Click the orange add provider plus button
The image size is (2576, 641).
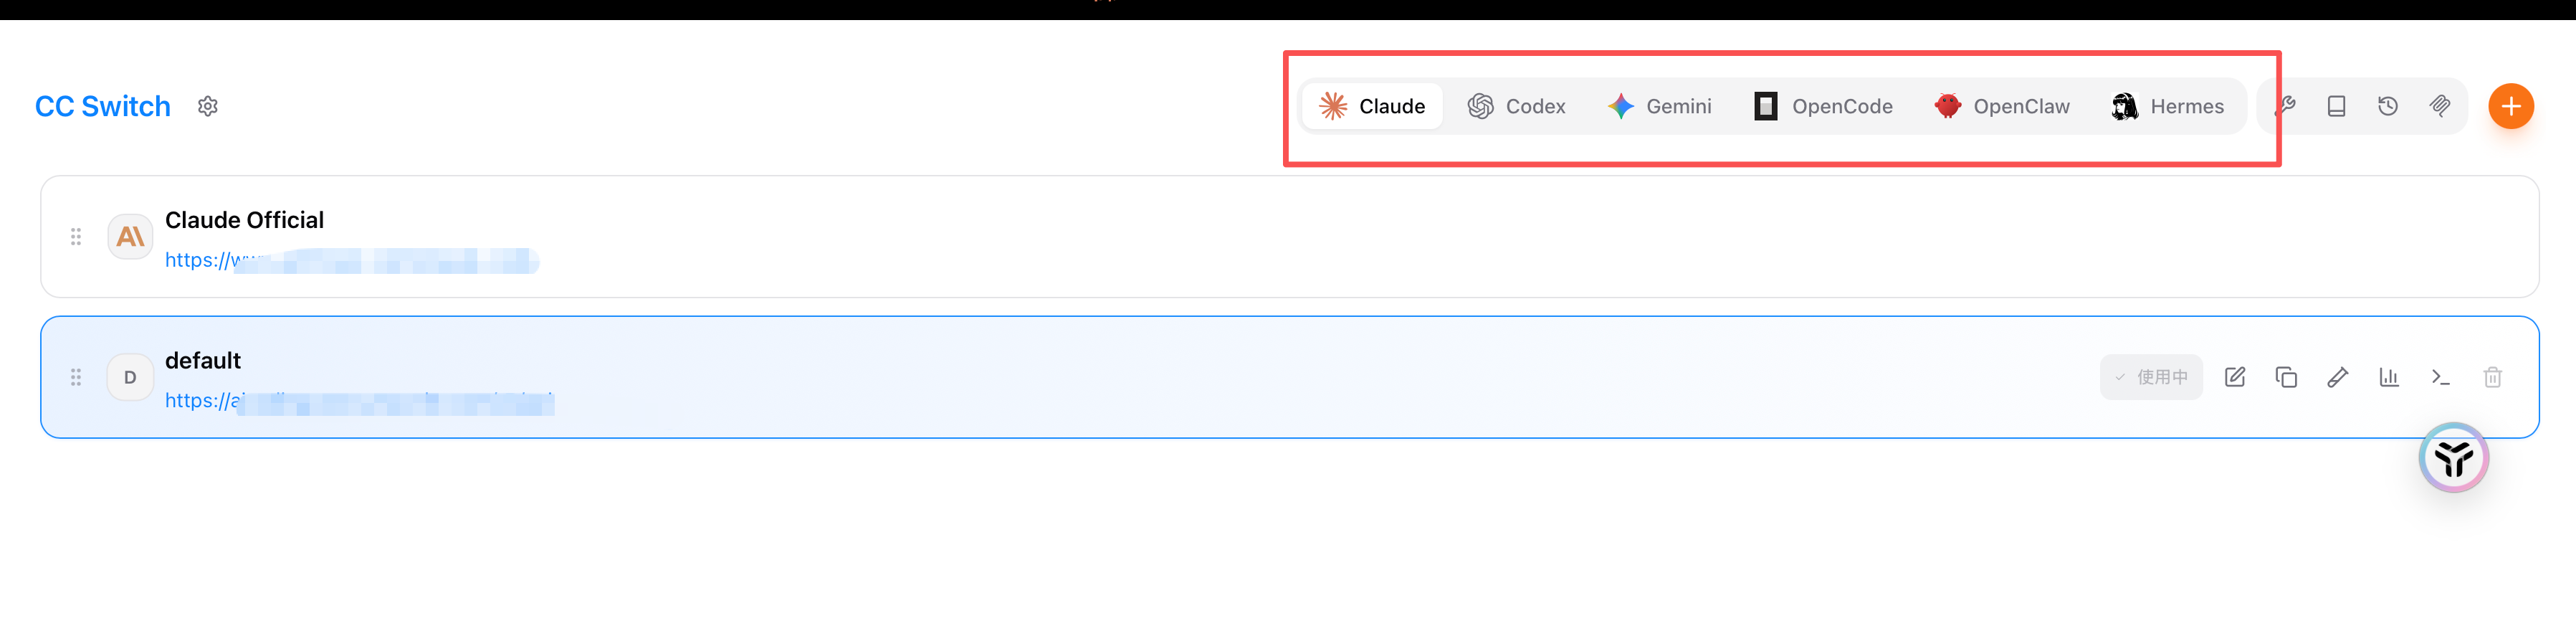[2510, 106]
